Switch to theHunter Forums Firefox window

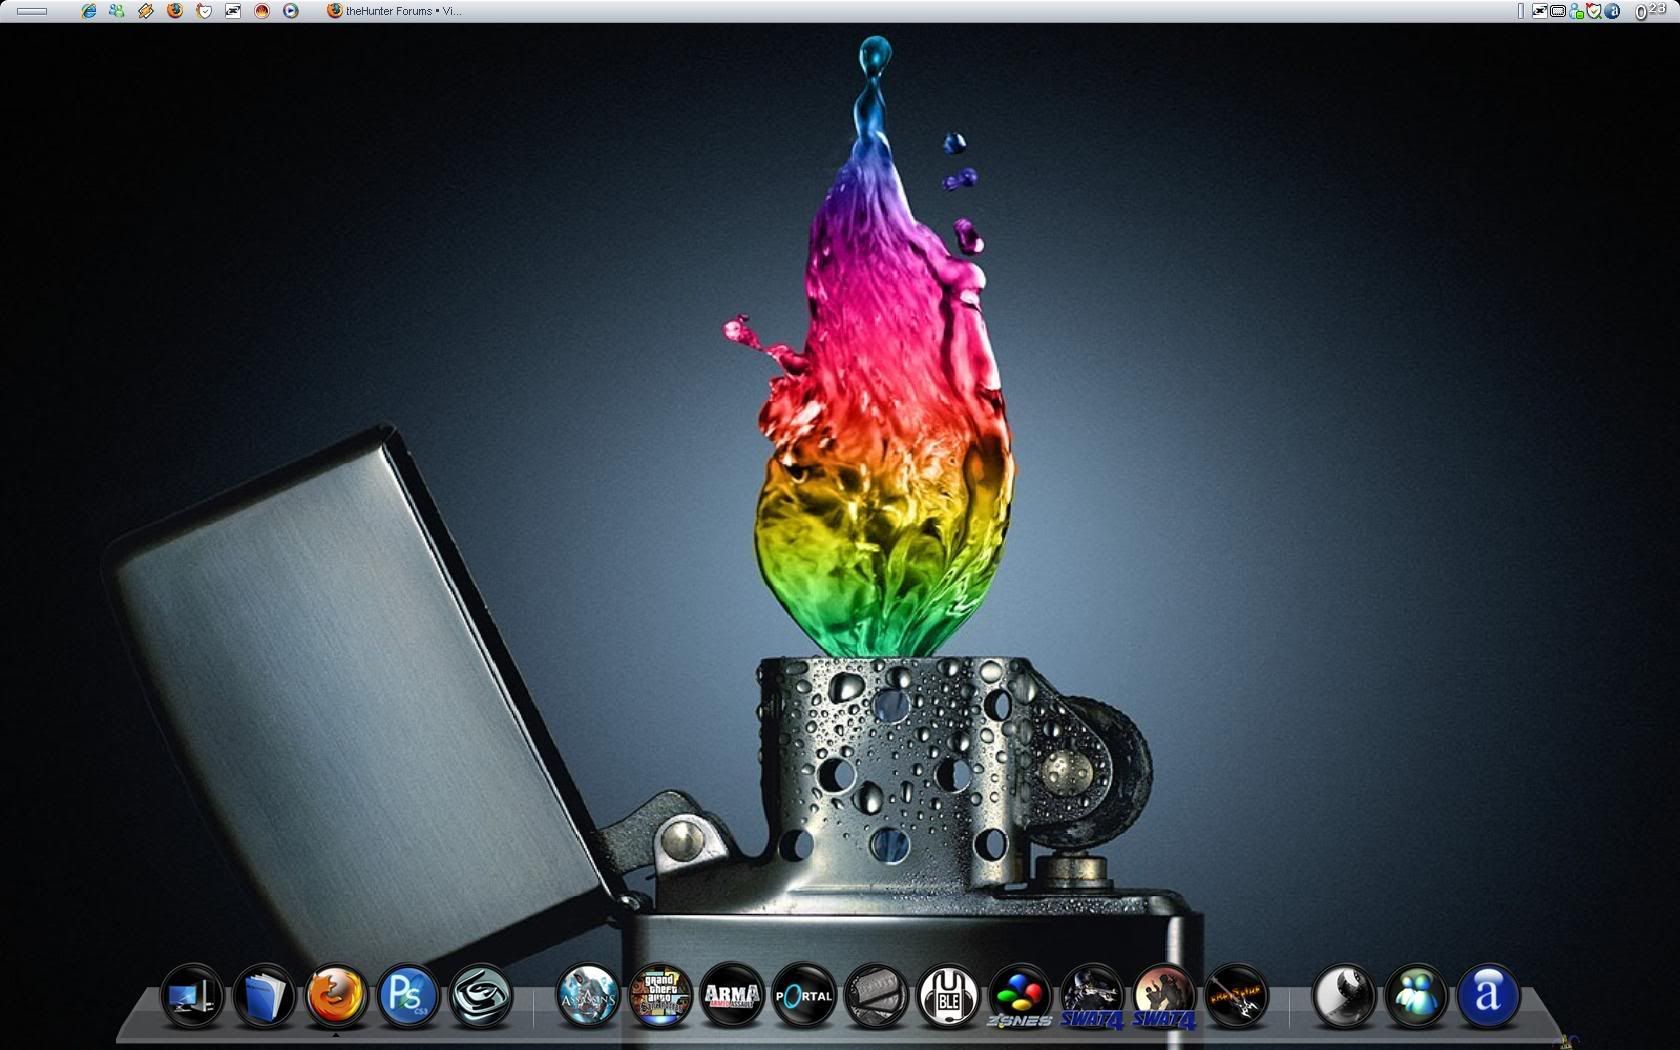(x=395, y=11)
